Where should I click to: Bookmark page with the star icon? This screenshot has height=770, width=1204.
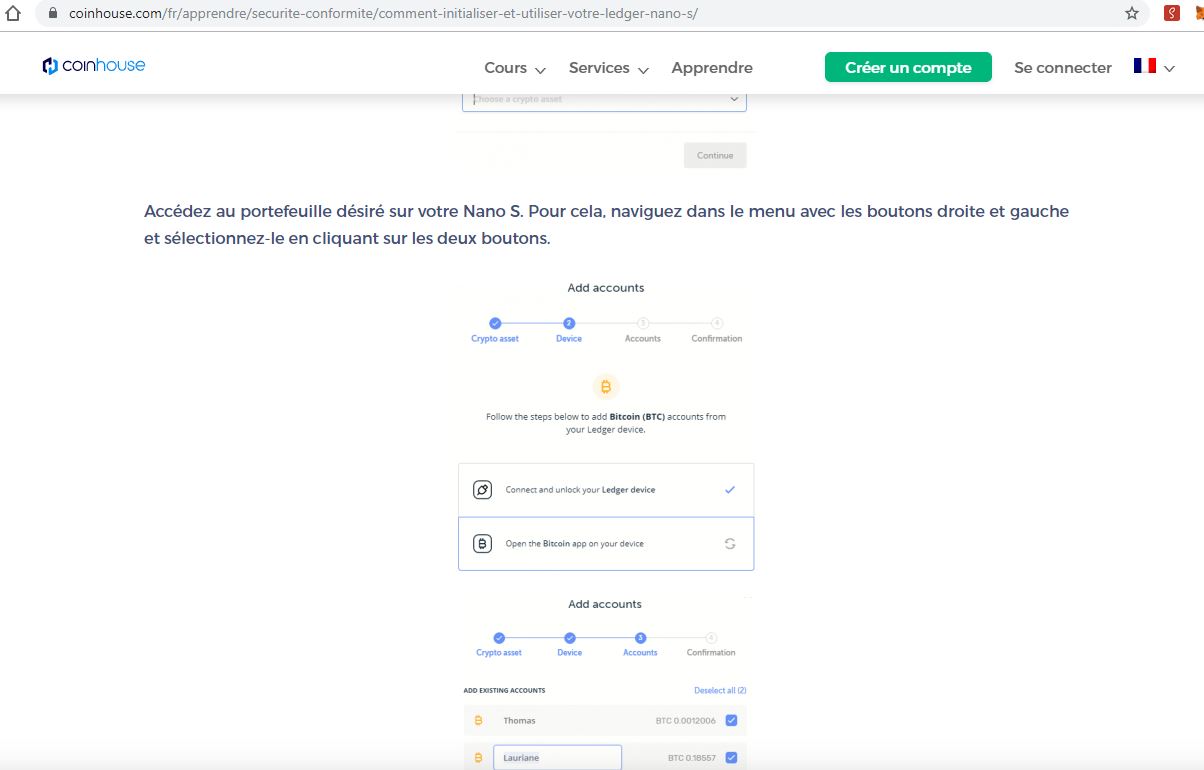click(1131, 14)
